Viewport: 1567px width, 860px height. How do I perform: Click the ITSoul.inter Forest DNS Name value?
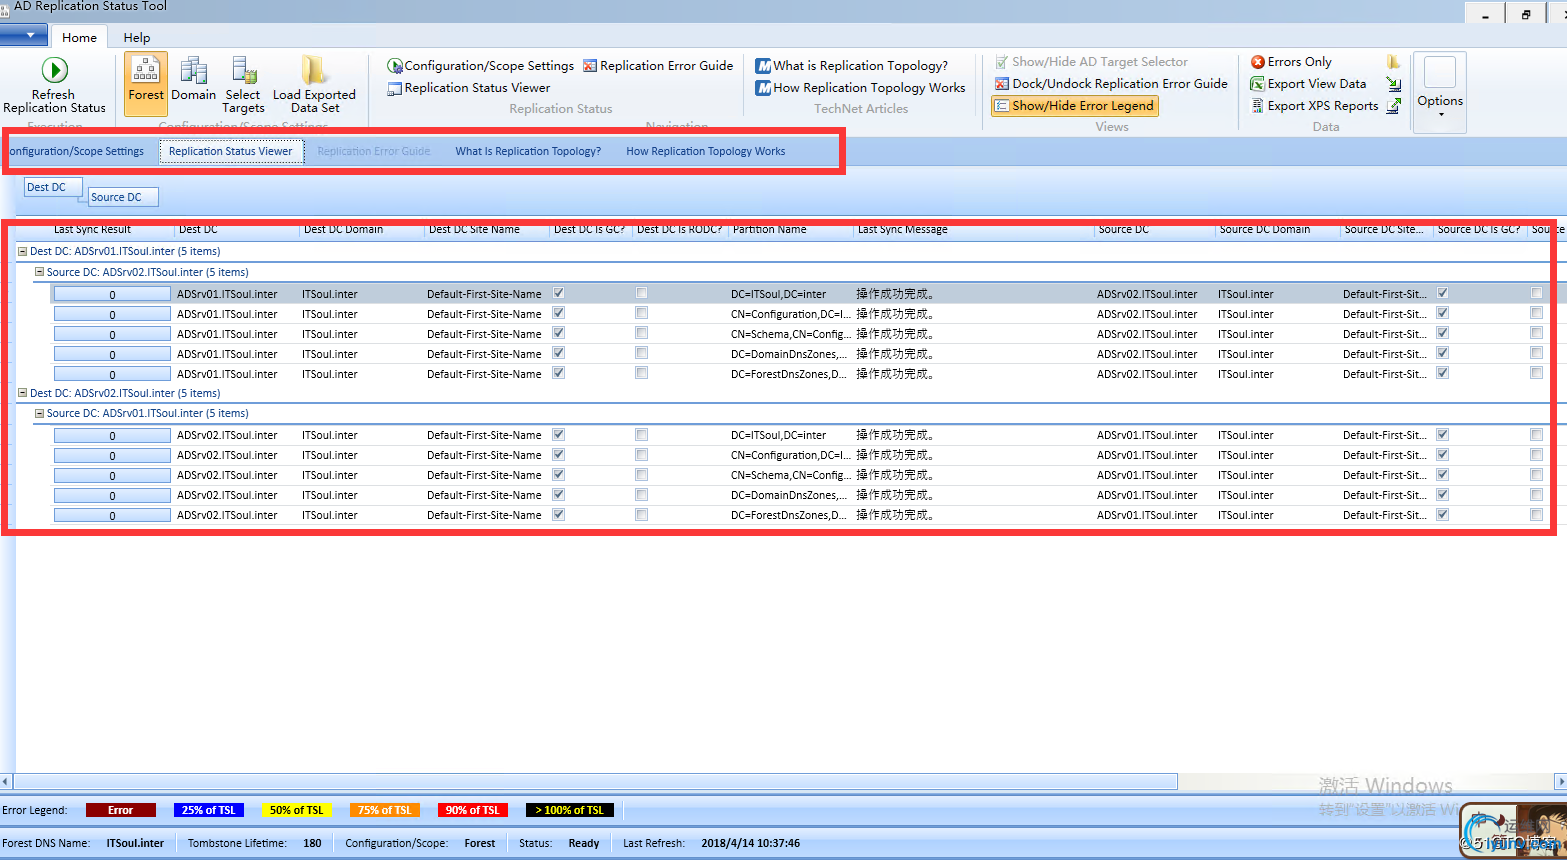tap(135, 843)
